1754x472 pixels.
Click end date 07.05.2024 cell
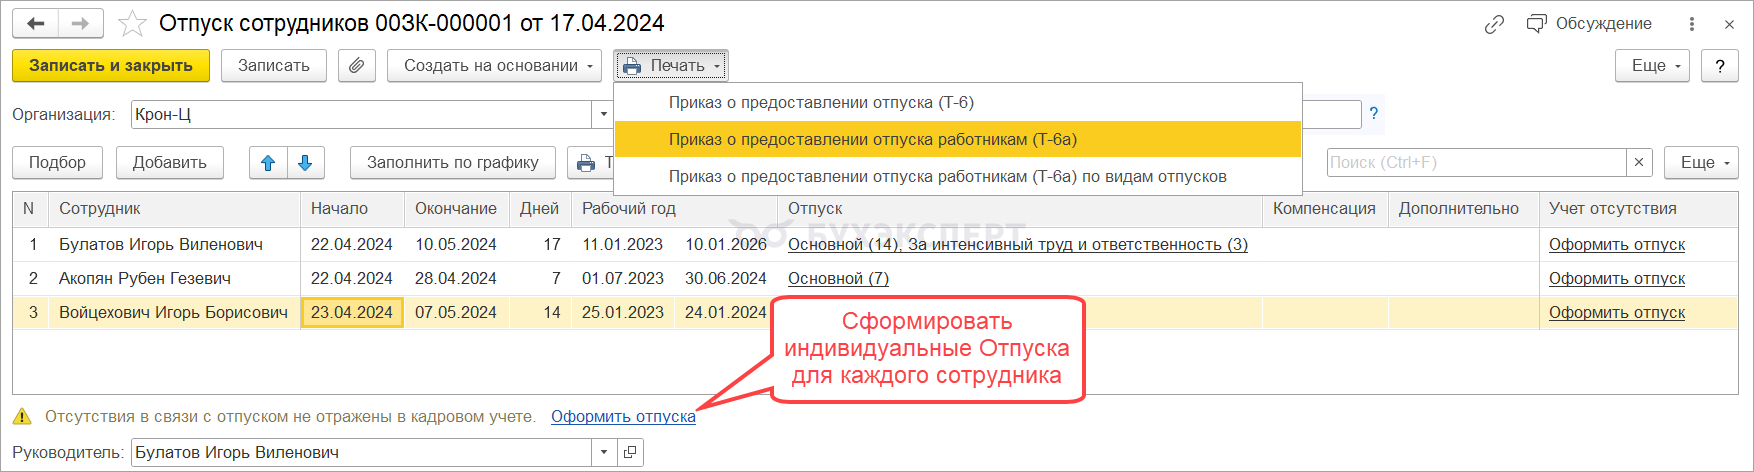(x=456, y=312)
